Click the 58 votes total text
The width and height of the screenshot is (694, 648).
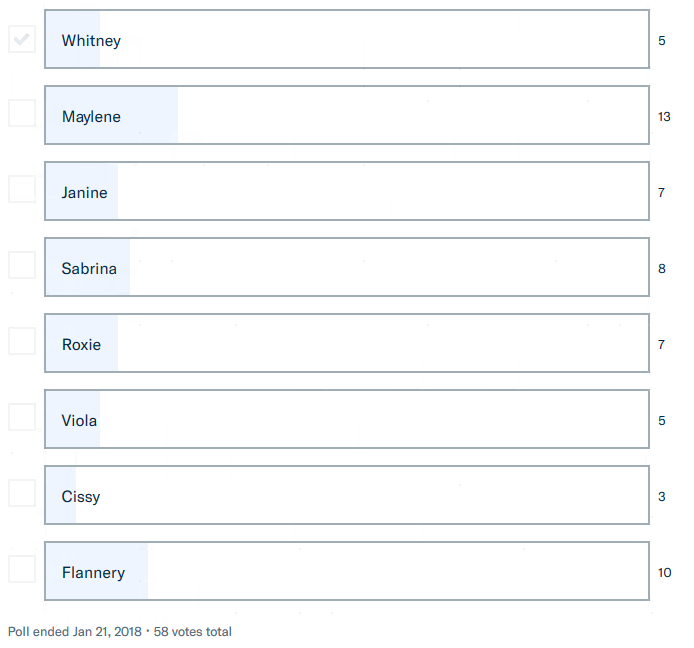193,632
